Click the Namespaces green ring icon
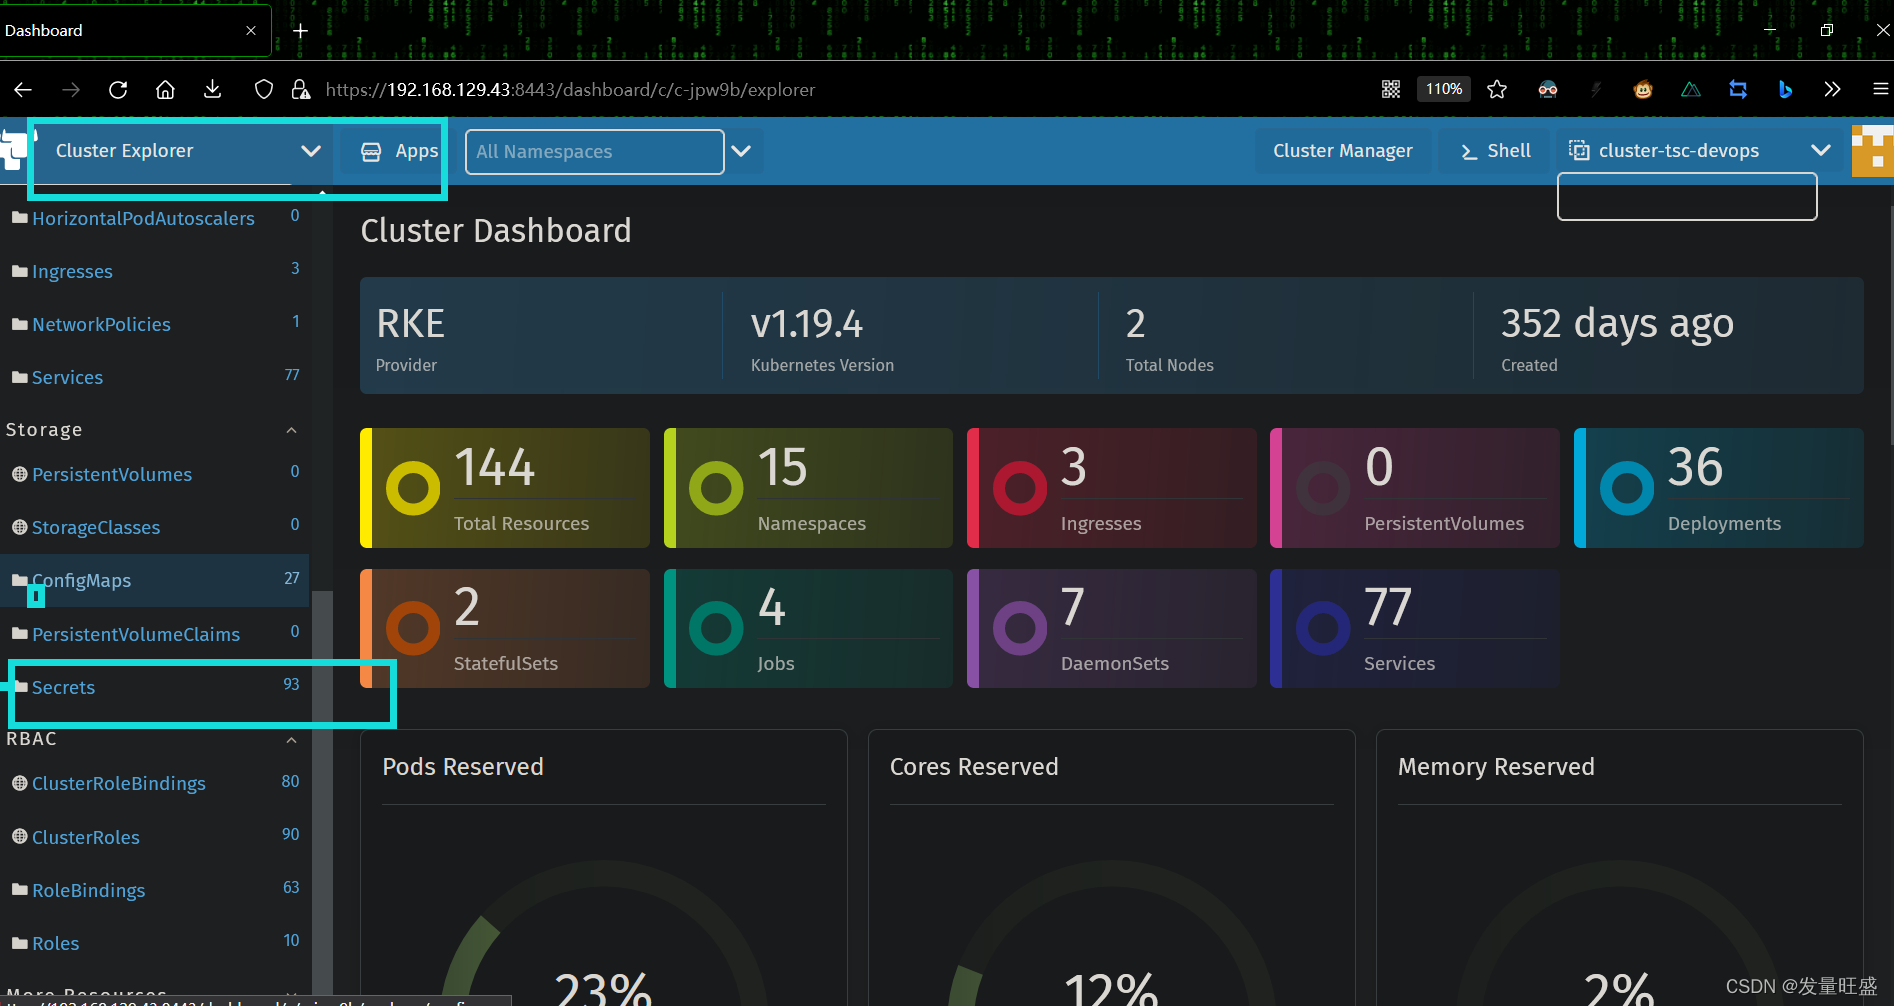Image resolution: width=1894 pixels, height=1006 pixels. pos(716,488)
